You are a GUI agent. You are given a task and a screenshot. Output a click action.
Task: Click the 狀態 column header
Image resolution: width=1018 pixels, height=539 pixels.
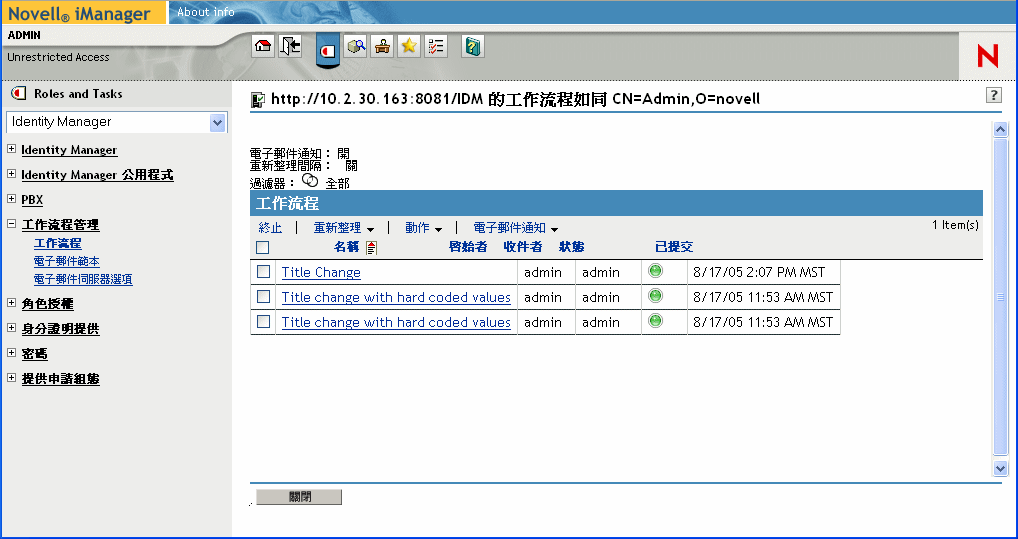[x=571, y=247]
